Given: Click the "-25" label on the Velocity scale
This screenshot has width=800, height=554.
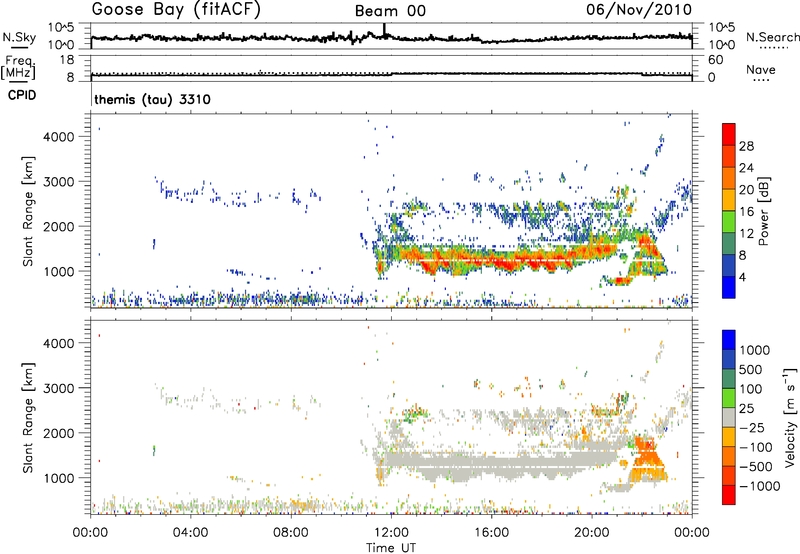Looking at the screenshot, I should (752, 427).
